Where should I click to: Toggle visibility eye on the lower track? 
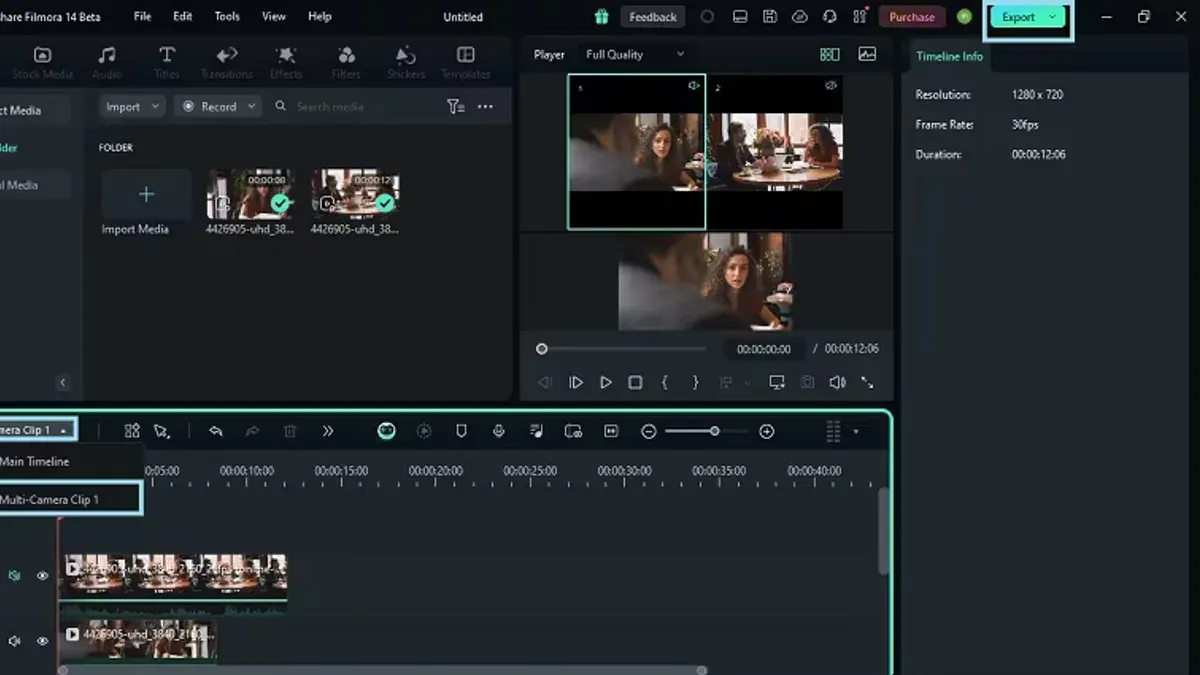point(43,641)
